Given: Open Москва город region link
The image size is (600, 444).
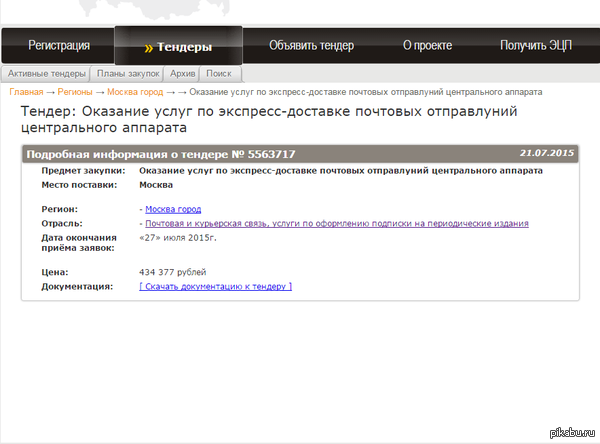Looking at the screenshot, I should (173, 209).
